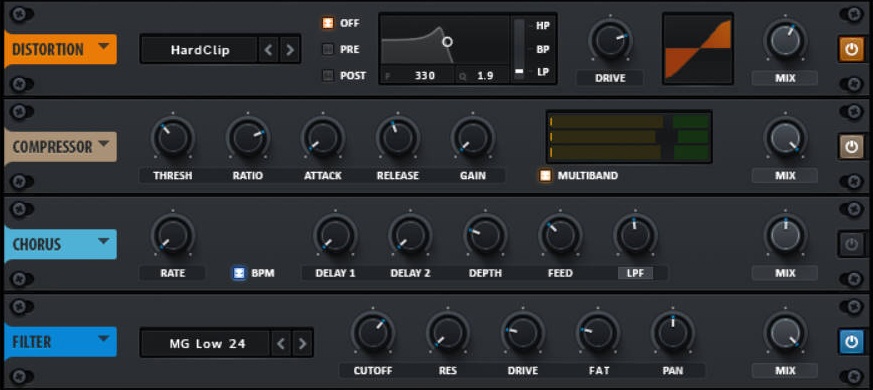
Task: Click the chorus DELAY 2 knob
Action: click(x=410, y=235)
